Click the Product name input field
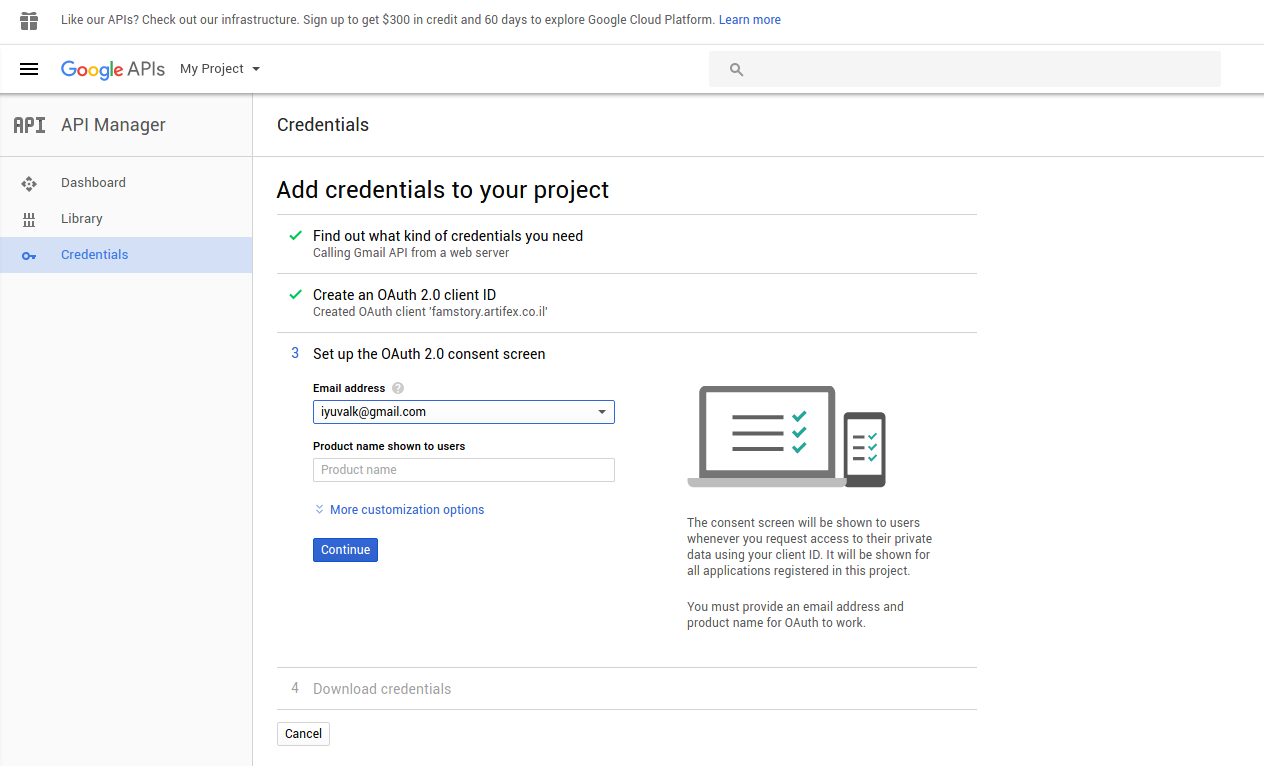 coord(464,470)
